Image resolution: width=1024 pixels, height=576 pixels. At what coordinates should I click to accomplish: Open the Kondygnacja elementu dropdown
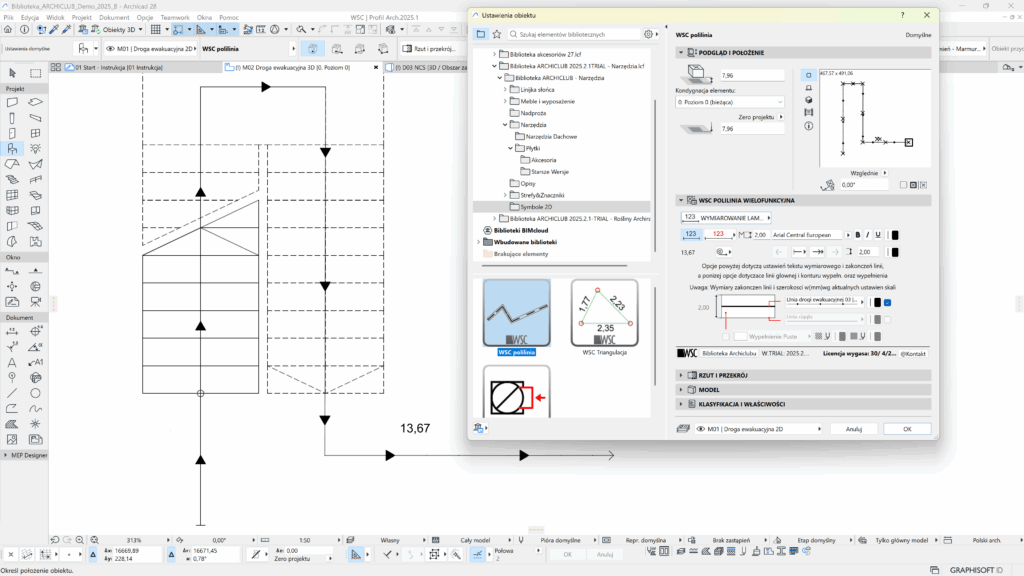(730, 102)
